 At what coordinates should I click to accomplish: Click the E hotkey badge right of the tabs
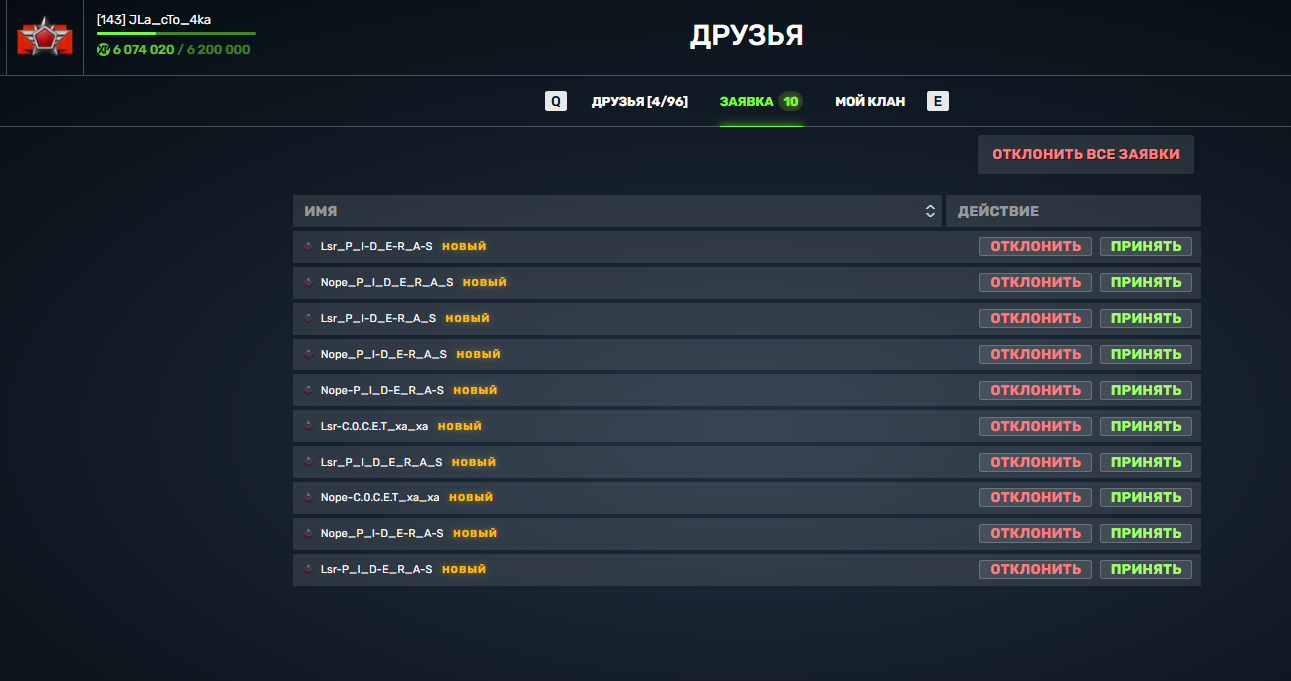coord(938,101)
